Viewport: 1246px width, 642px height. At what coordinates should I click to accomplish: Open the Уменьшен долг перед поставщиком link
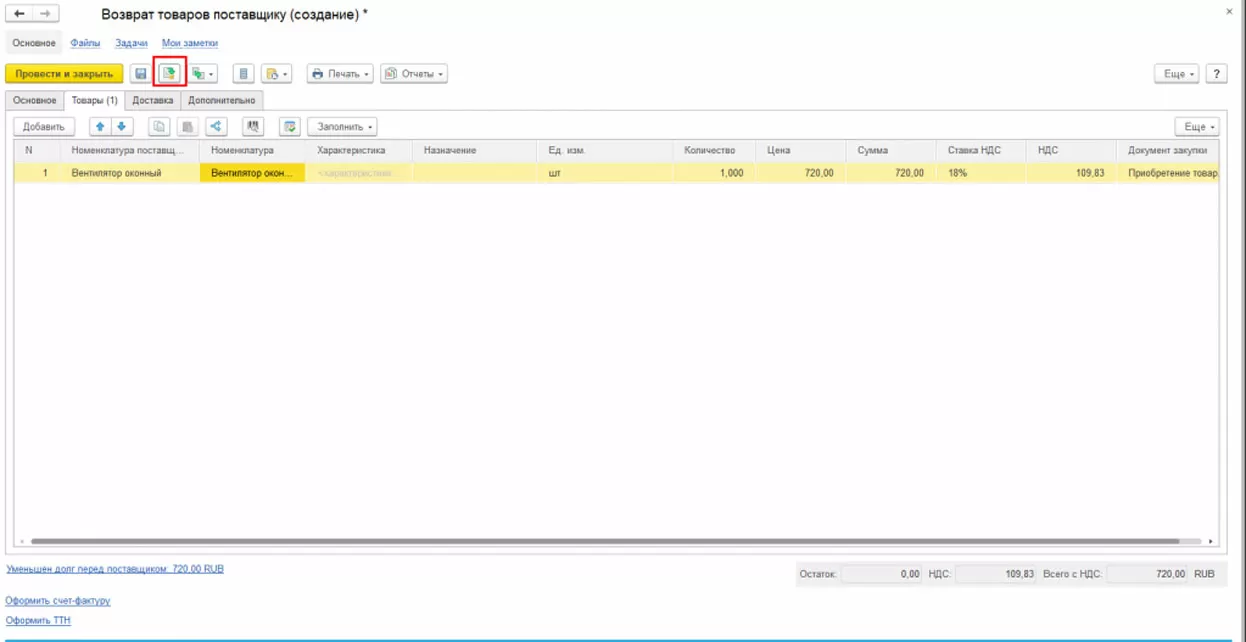point(115,569)
